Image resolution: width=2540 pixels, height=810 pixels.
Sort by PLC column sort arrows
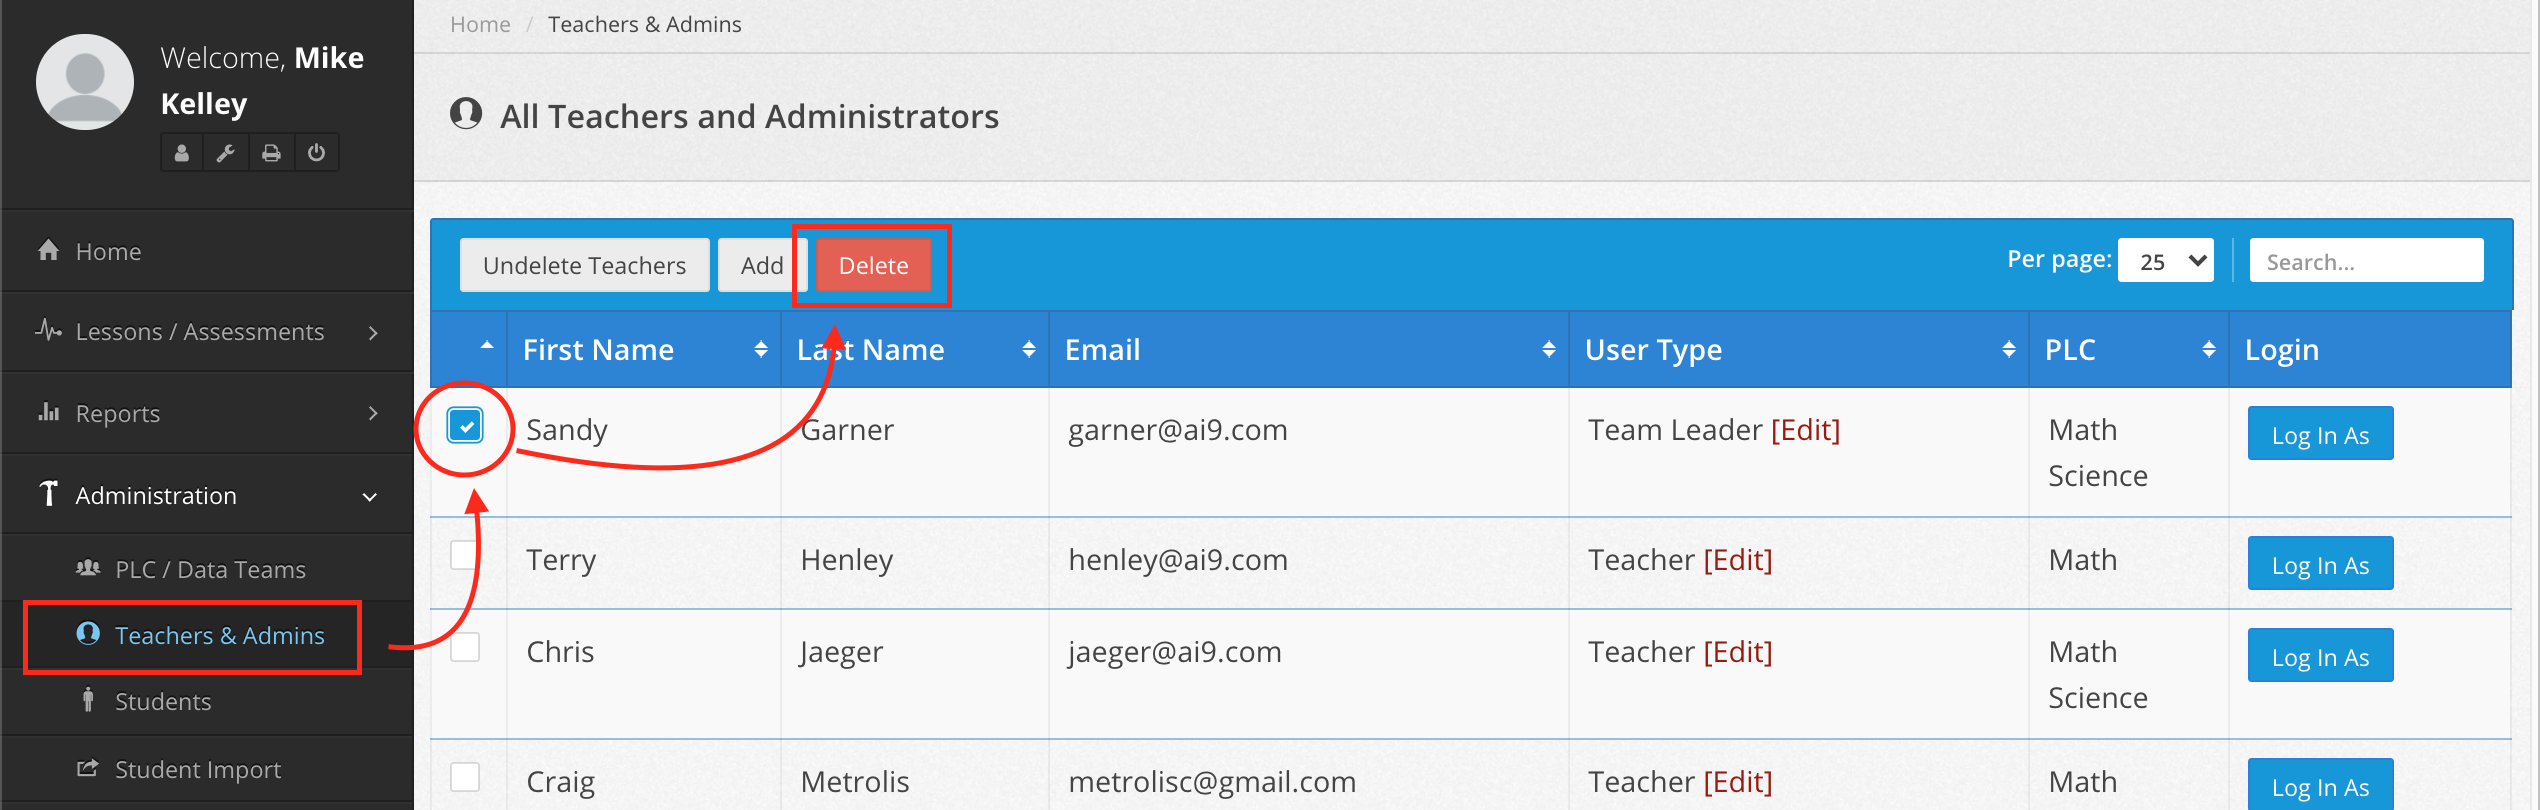tap(2208, 349)
